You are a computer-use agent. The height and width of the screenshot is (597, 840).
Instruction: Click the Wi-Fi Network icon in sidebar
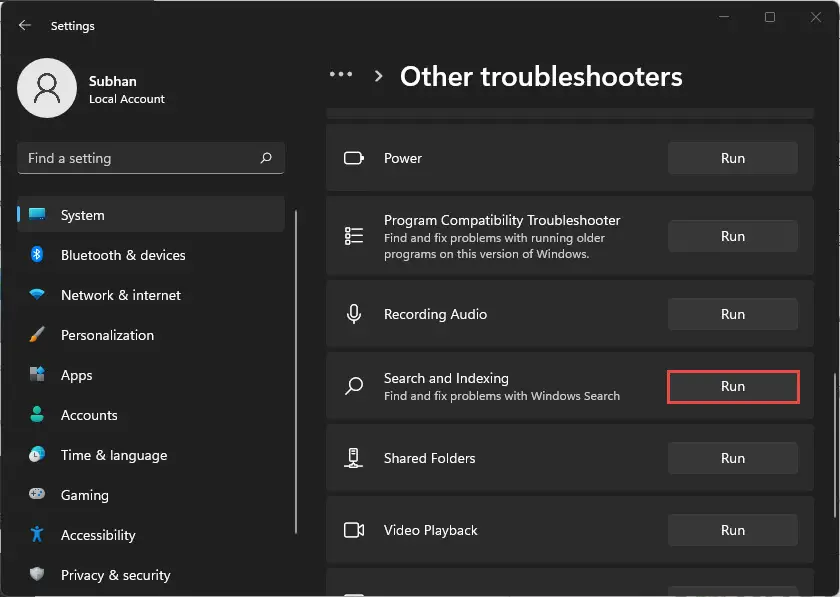(x=37, y=294)
